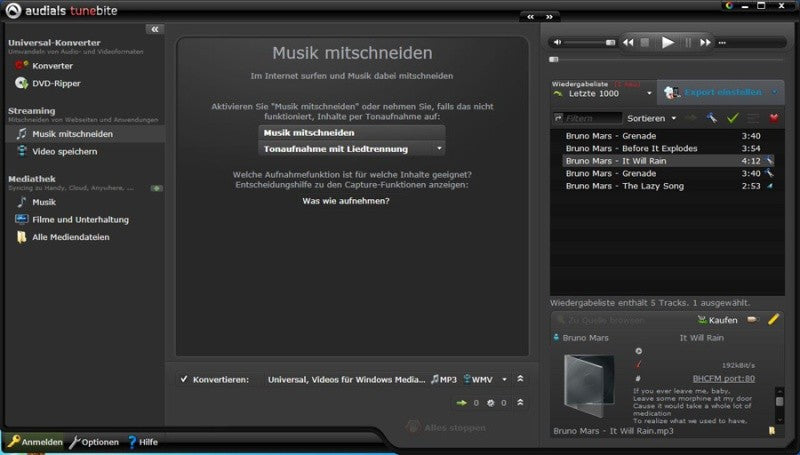Play the selected track
This screenshot has height=455, width=800.
(x=667, y=42)
